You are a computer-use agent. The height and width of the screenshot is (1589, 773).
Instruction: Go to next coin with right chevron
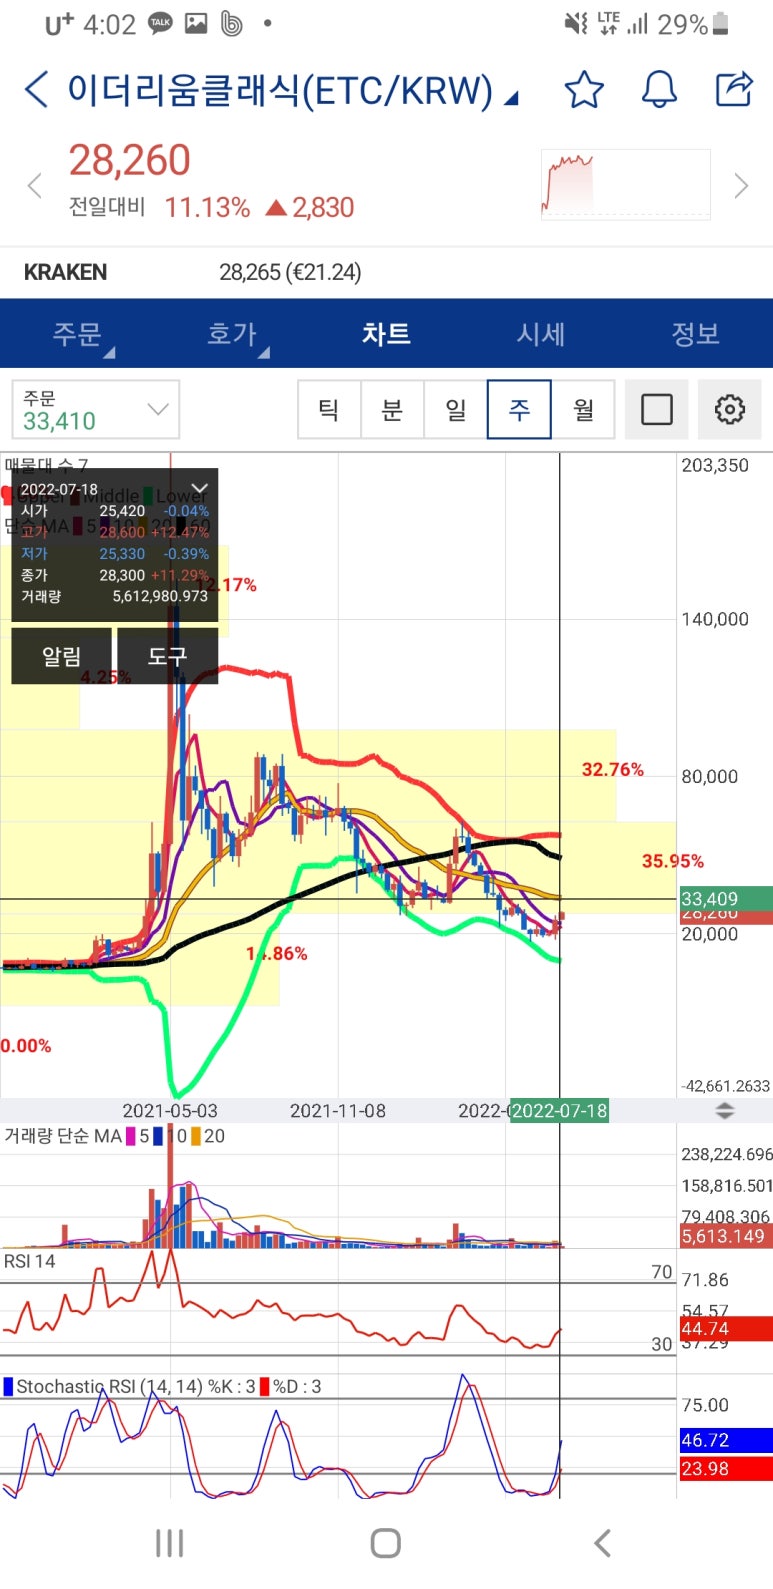(741, 186)
